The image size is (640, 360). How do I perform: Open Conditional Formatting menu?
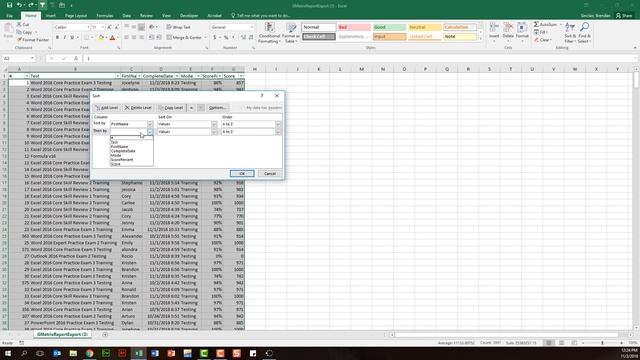tap(269, 33)
